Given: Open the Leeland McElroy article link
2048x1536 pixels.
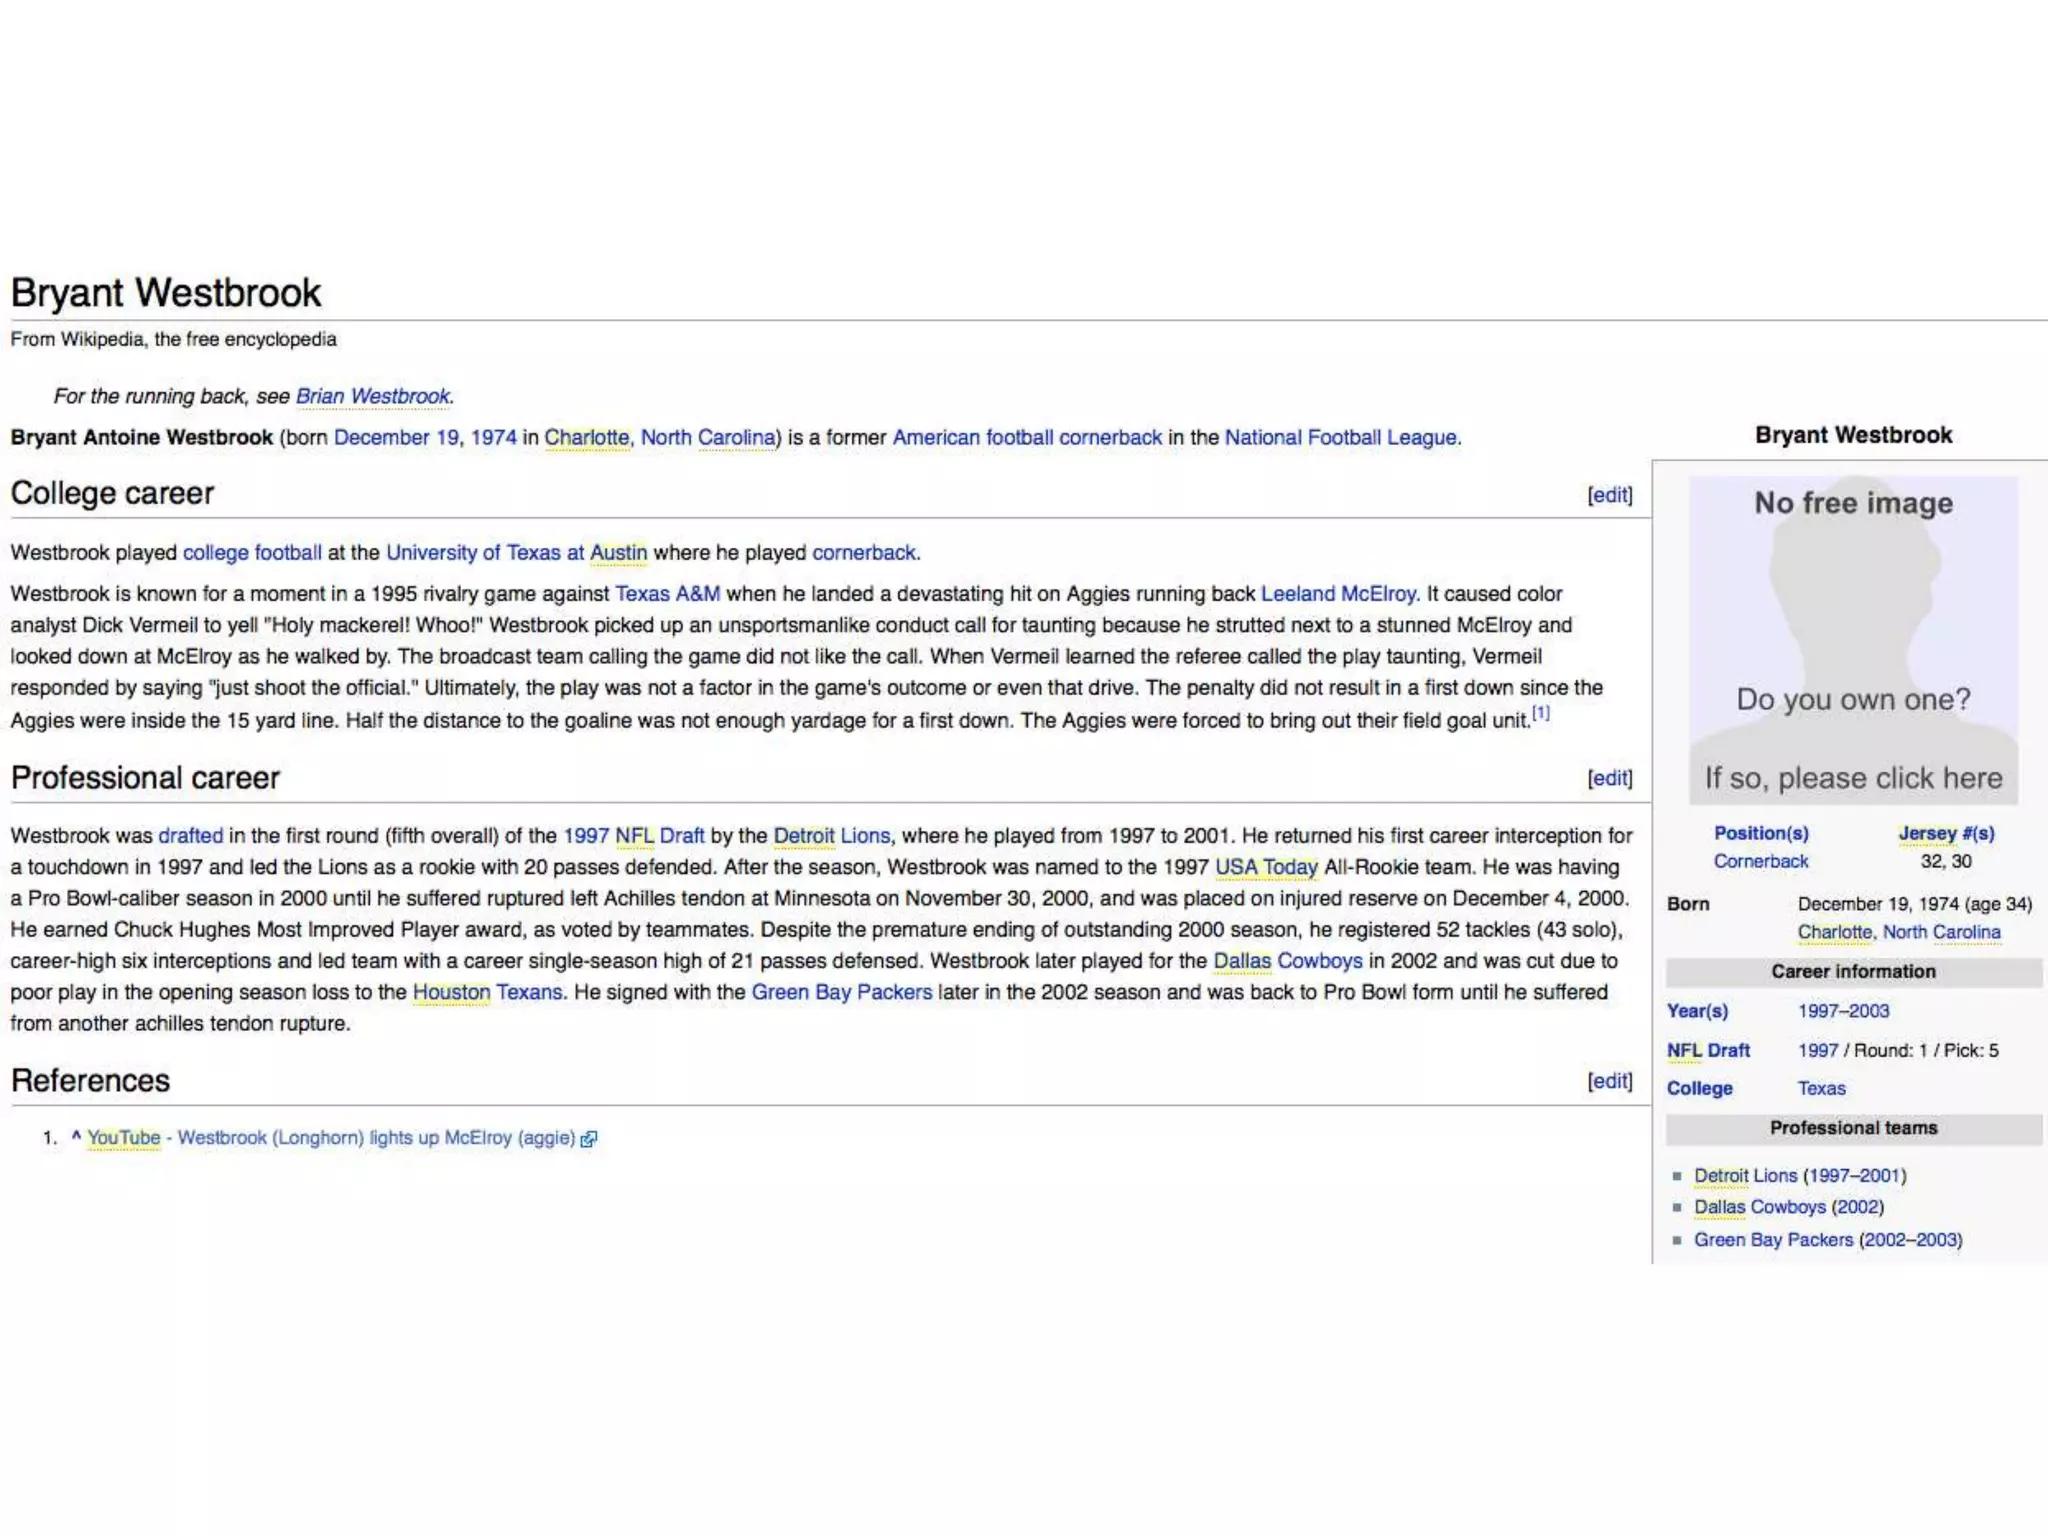Looking at the screenshot, I should (1338, 593).
